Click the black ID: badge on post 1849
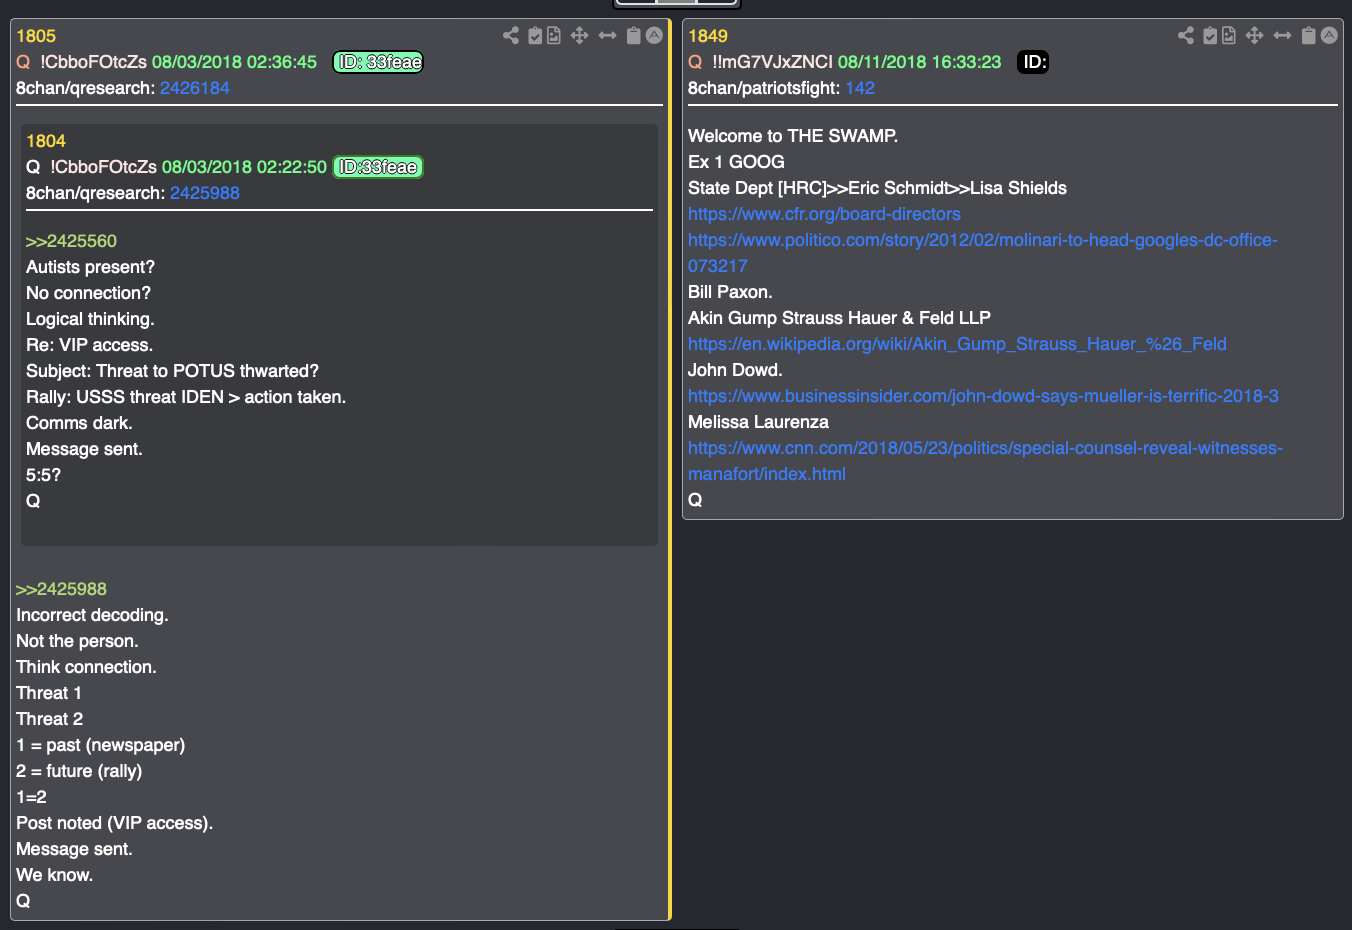Image resolution: width=1352 pixels, height=930 pixels. tap(1033, 62)
